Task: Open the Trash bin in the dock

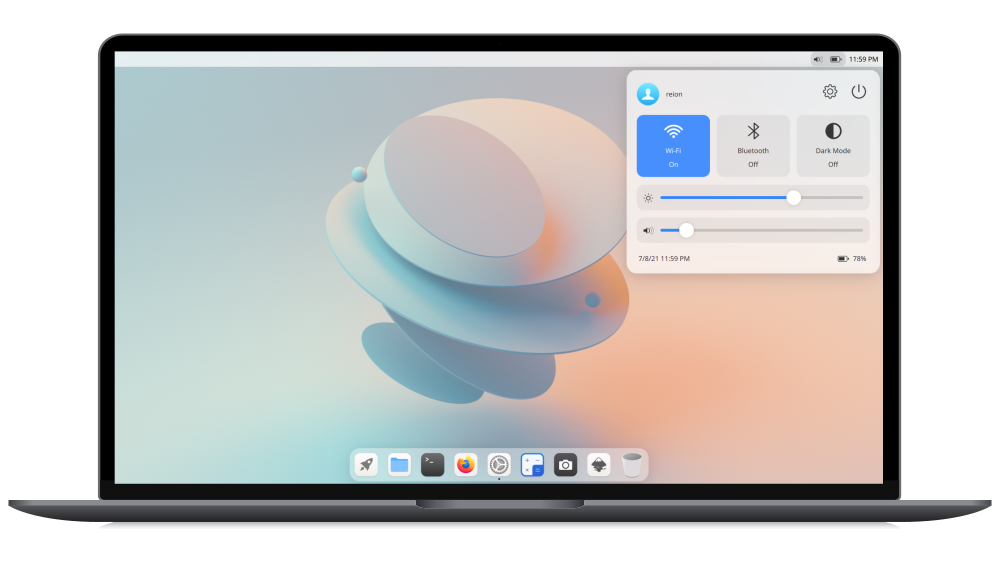Action: [x=631, y=465]
